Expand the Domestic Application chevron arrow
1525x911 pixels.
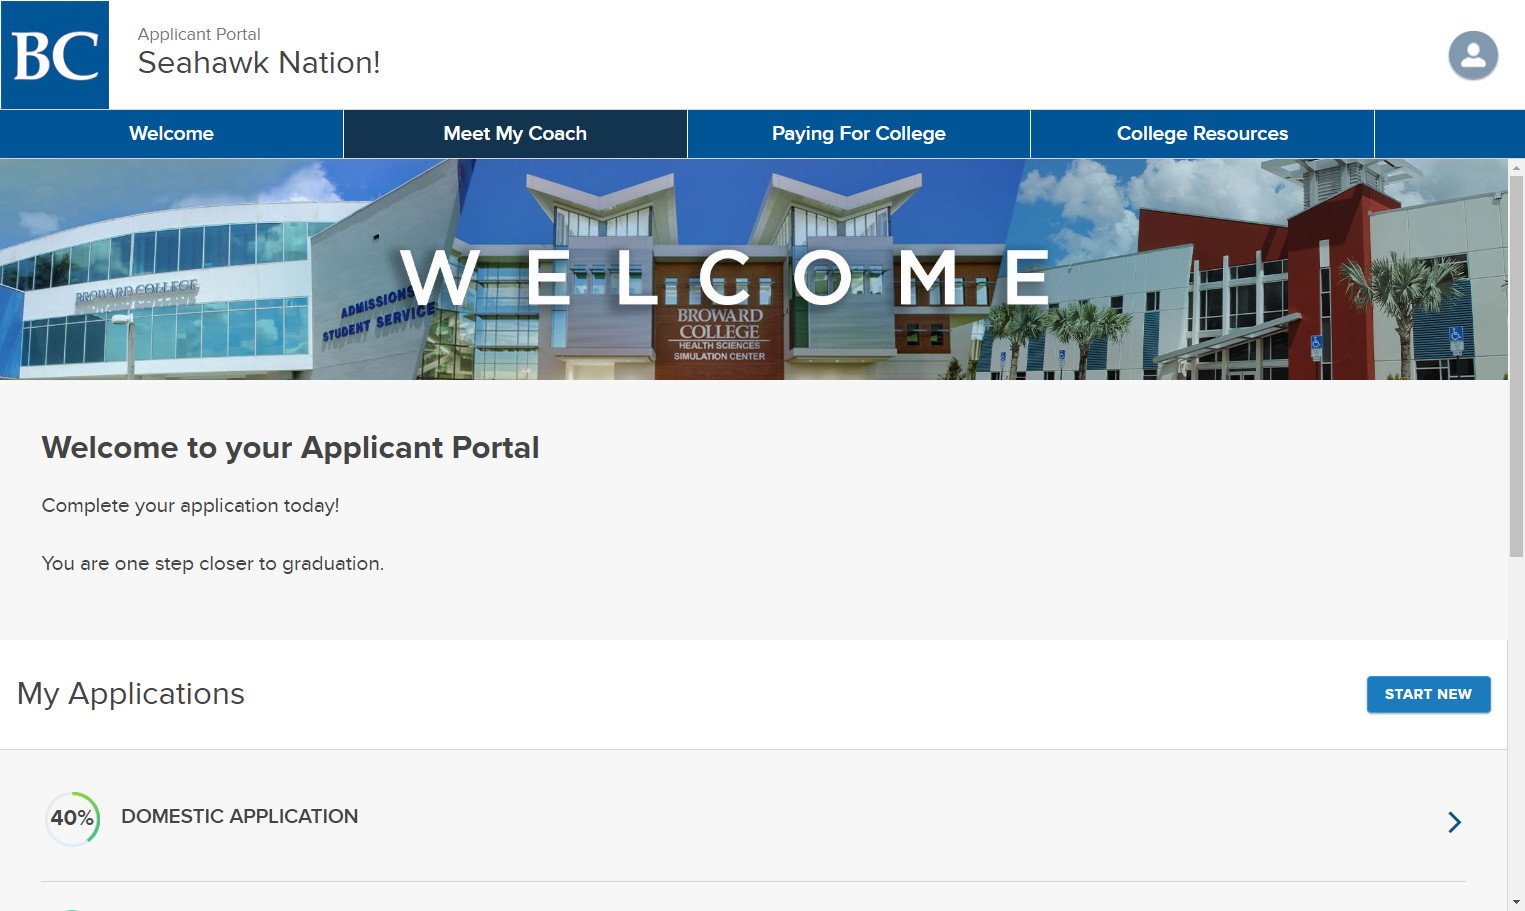click(1455, 822)
